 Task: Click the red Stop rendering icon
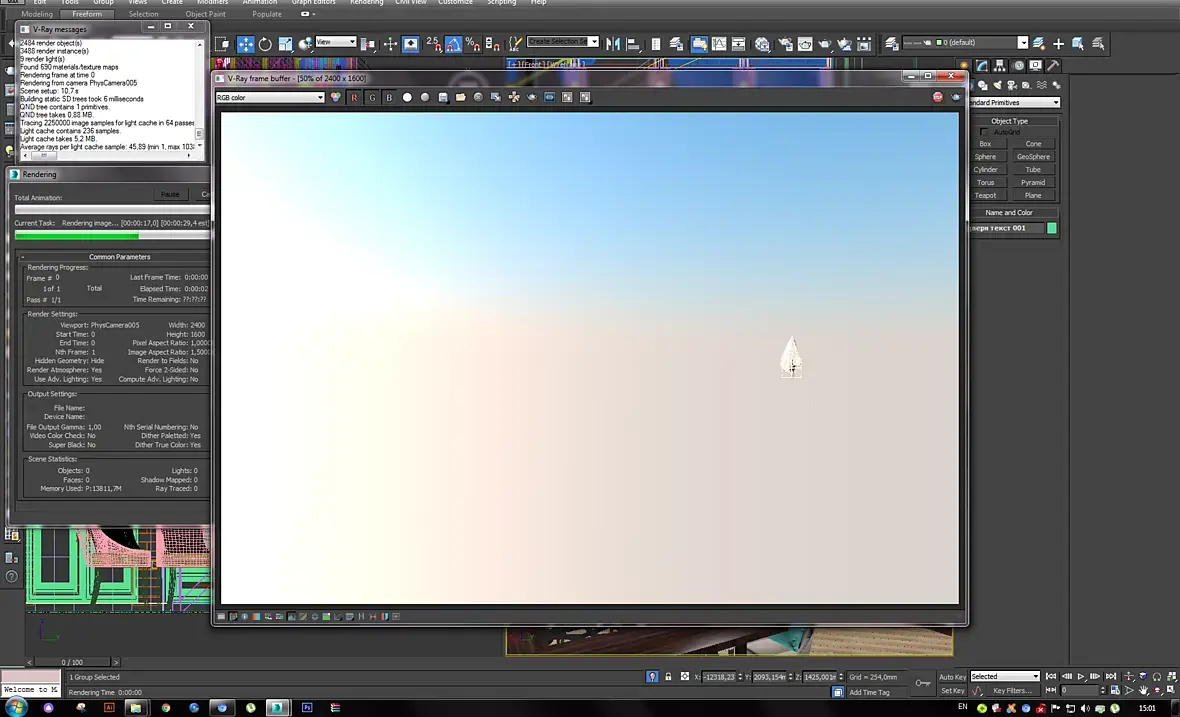tap(938, 97)
